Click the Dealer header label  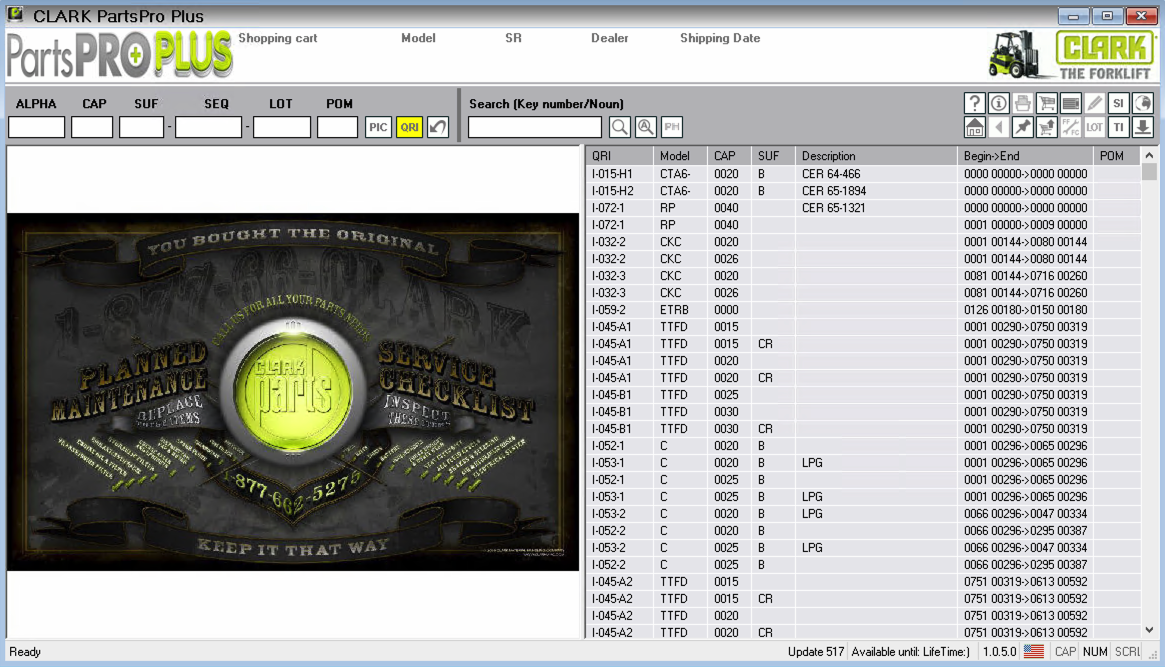click(x=609, y=38)
